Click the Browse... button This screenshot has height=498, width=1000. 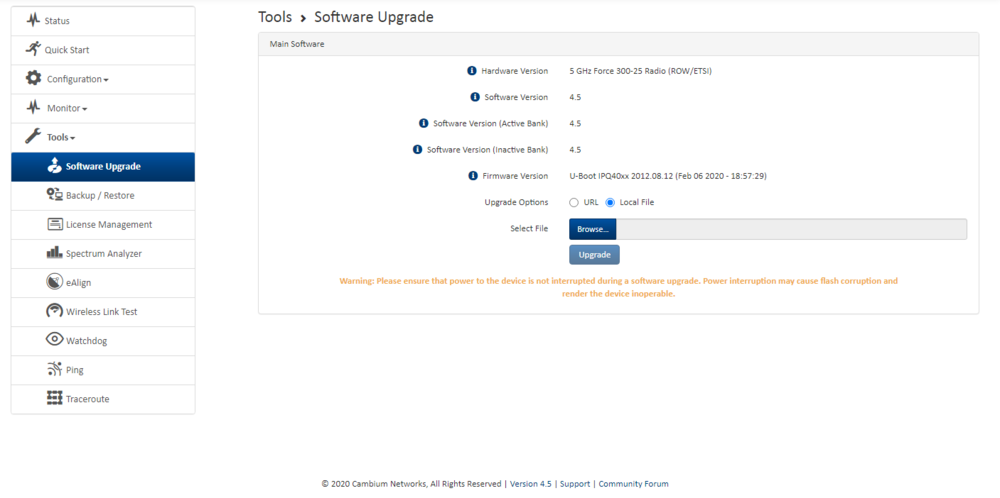[x=592, y=229]
